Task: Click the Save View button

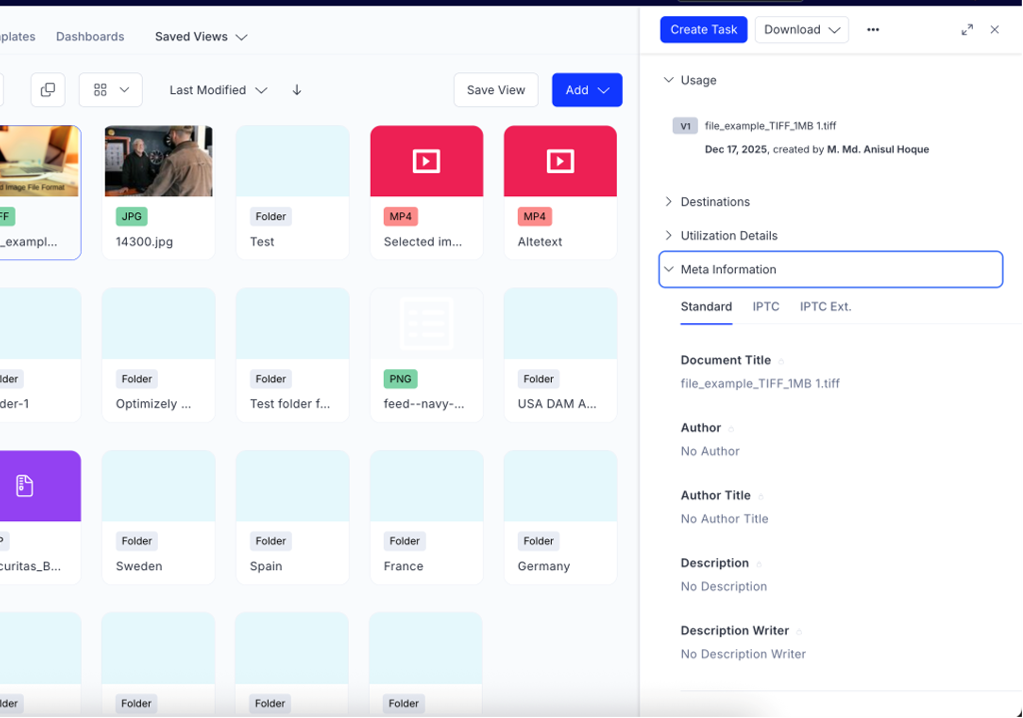Action: [496, 89]
